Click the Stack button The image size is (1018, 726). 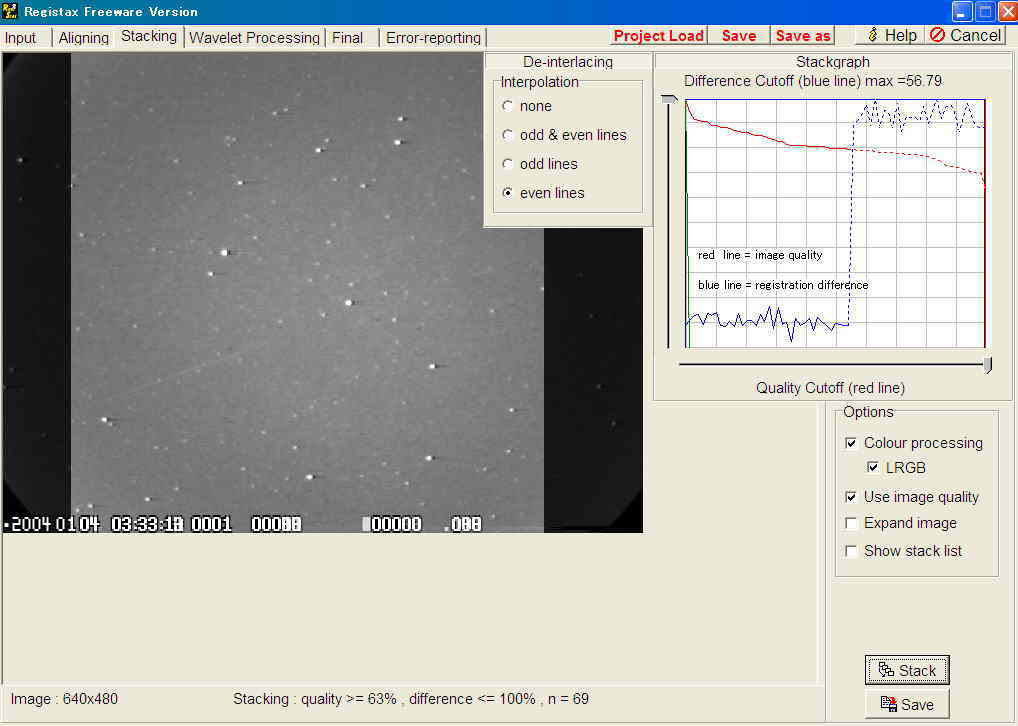pos(907,671)
